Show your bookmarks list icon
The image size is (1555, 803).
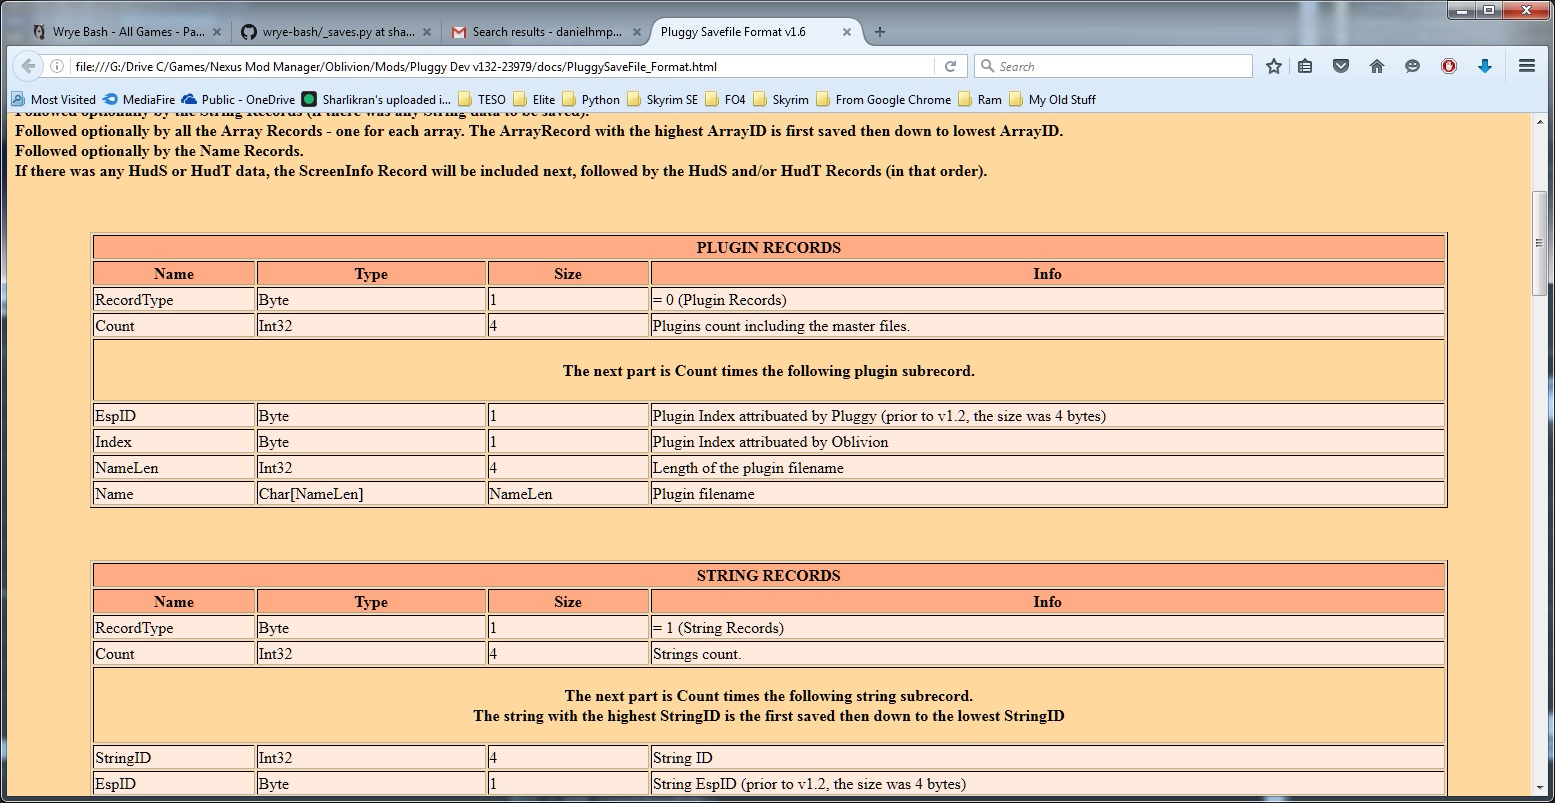point(1305,66)
